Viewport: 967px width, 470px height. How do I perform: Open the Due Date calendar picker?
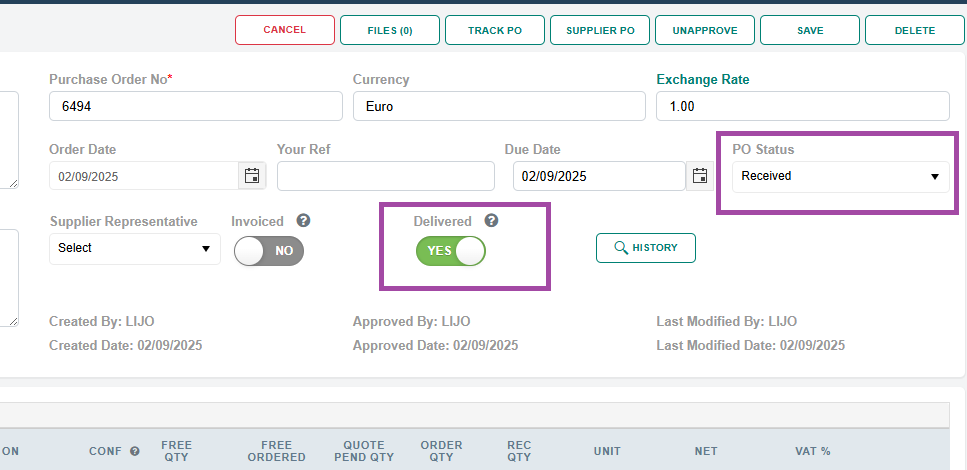(x=700, y=176)
